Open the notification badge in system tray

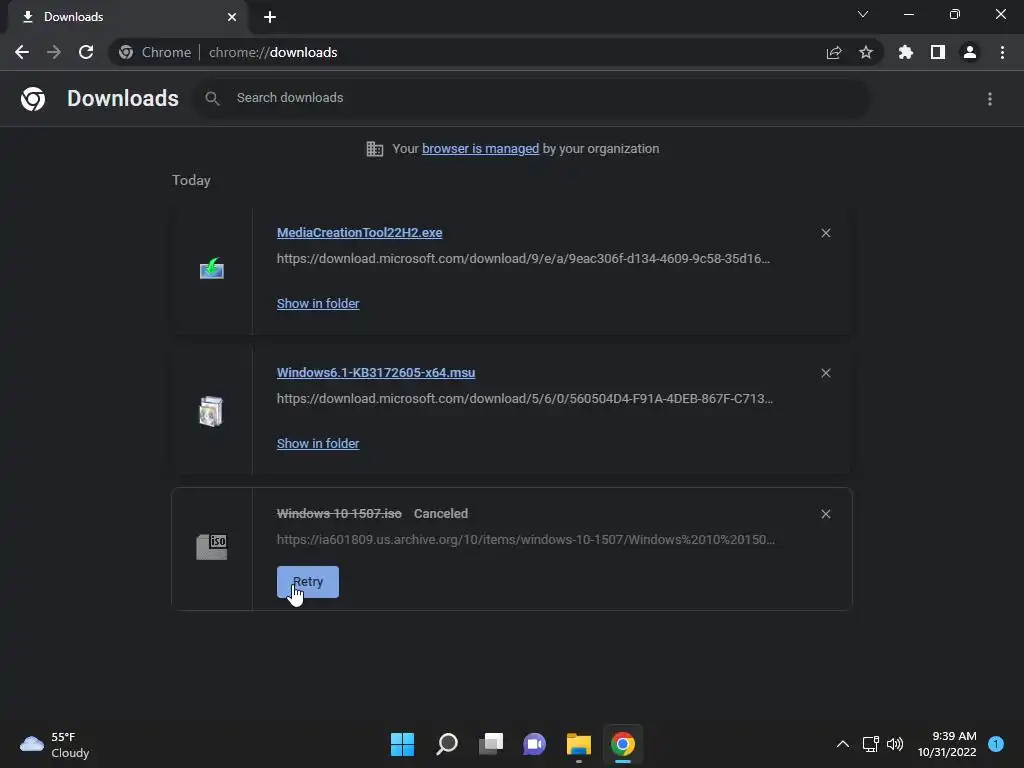(x=996, y=744)
